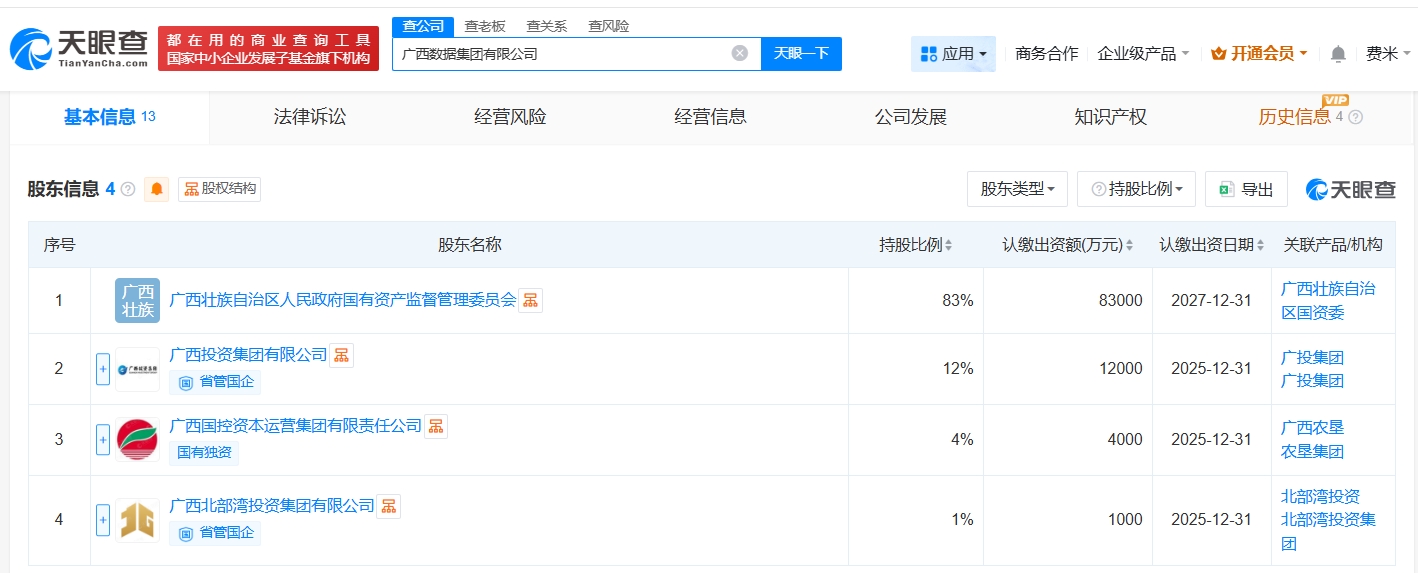Click equity structure icon beside 广西国控资本运营集团
This screenshot has height=573, width=1418.
pyautogui.click(x=436, y=426)
